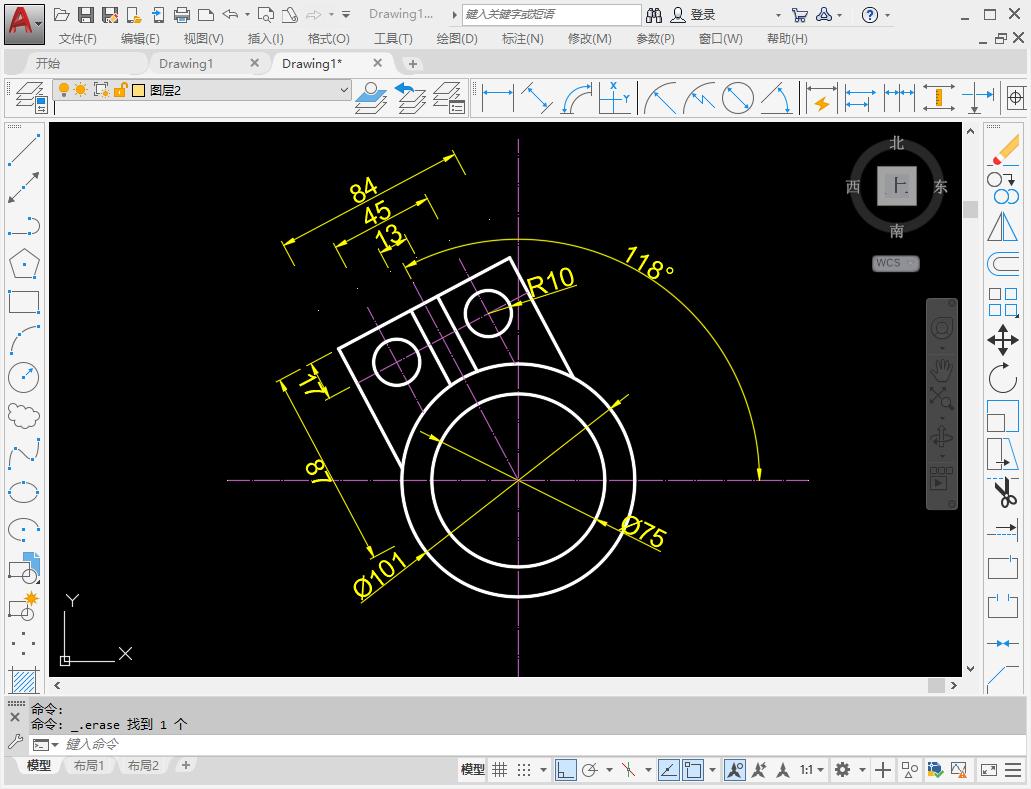1031x789 pixels.
Task: Select the Aligned Dimension tool
Action: point(537,98)
